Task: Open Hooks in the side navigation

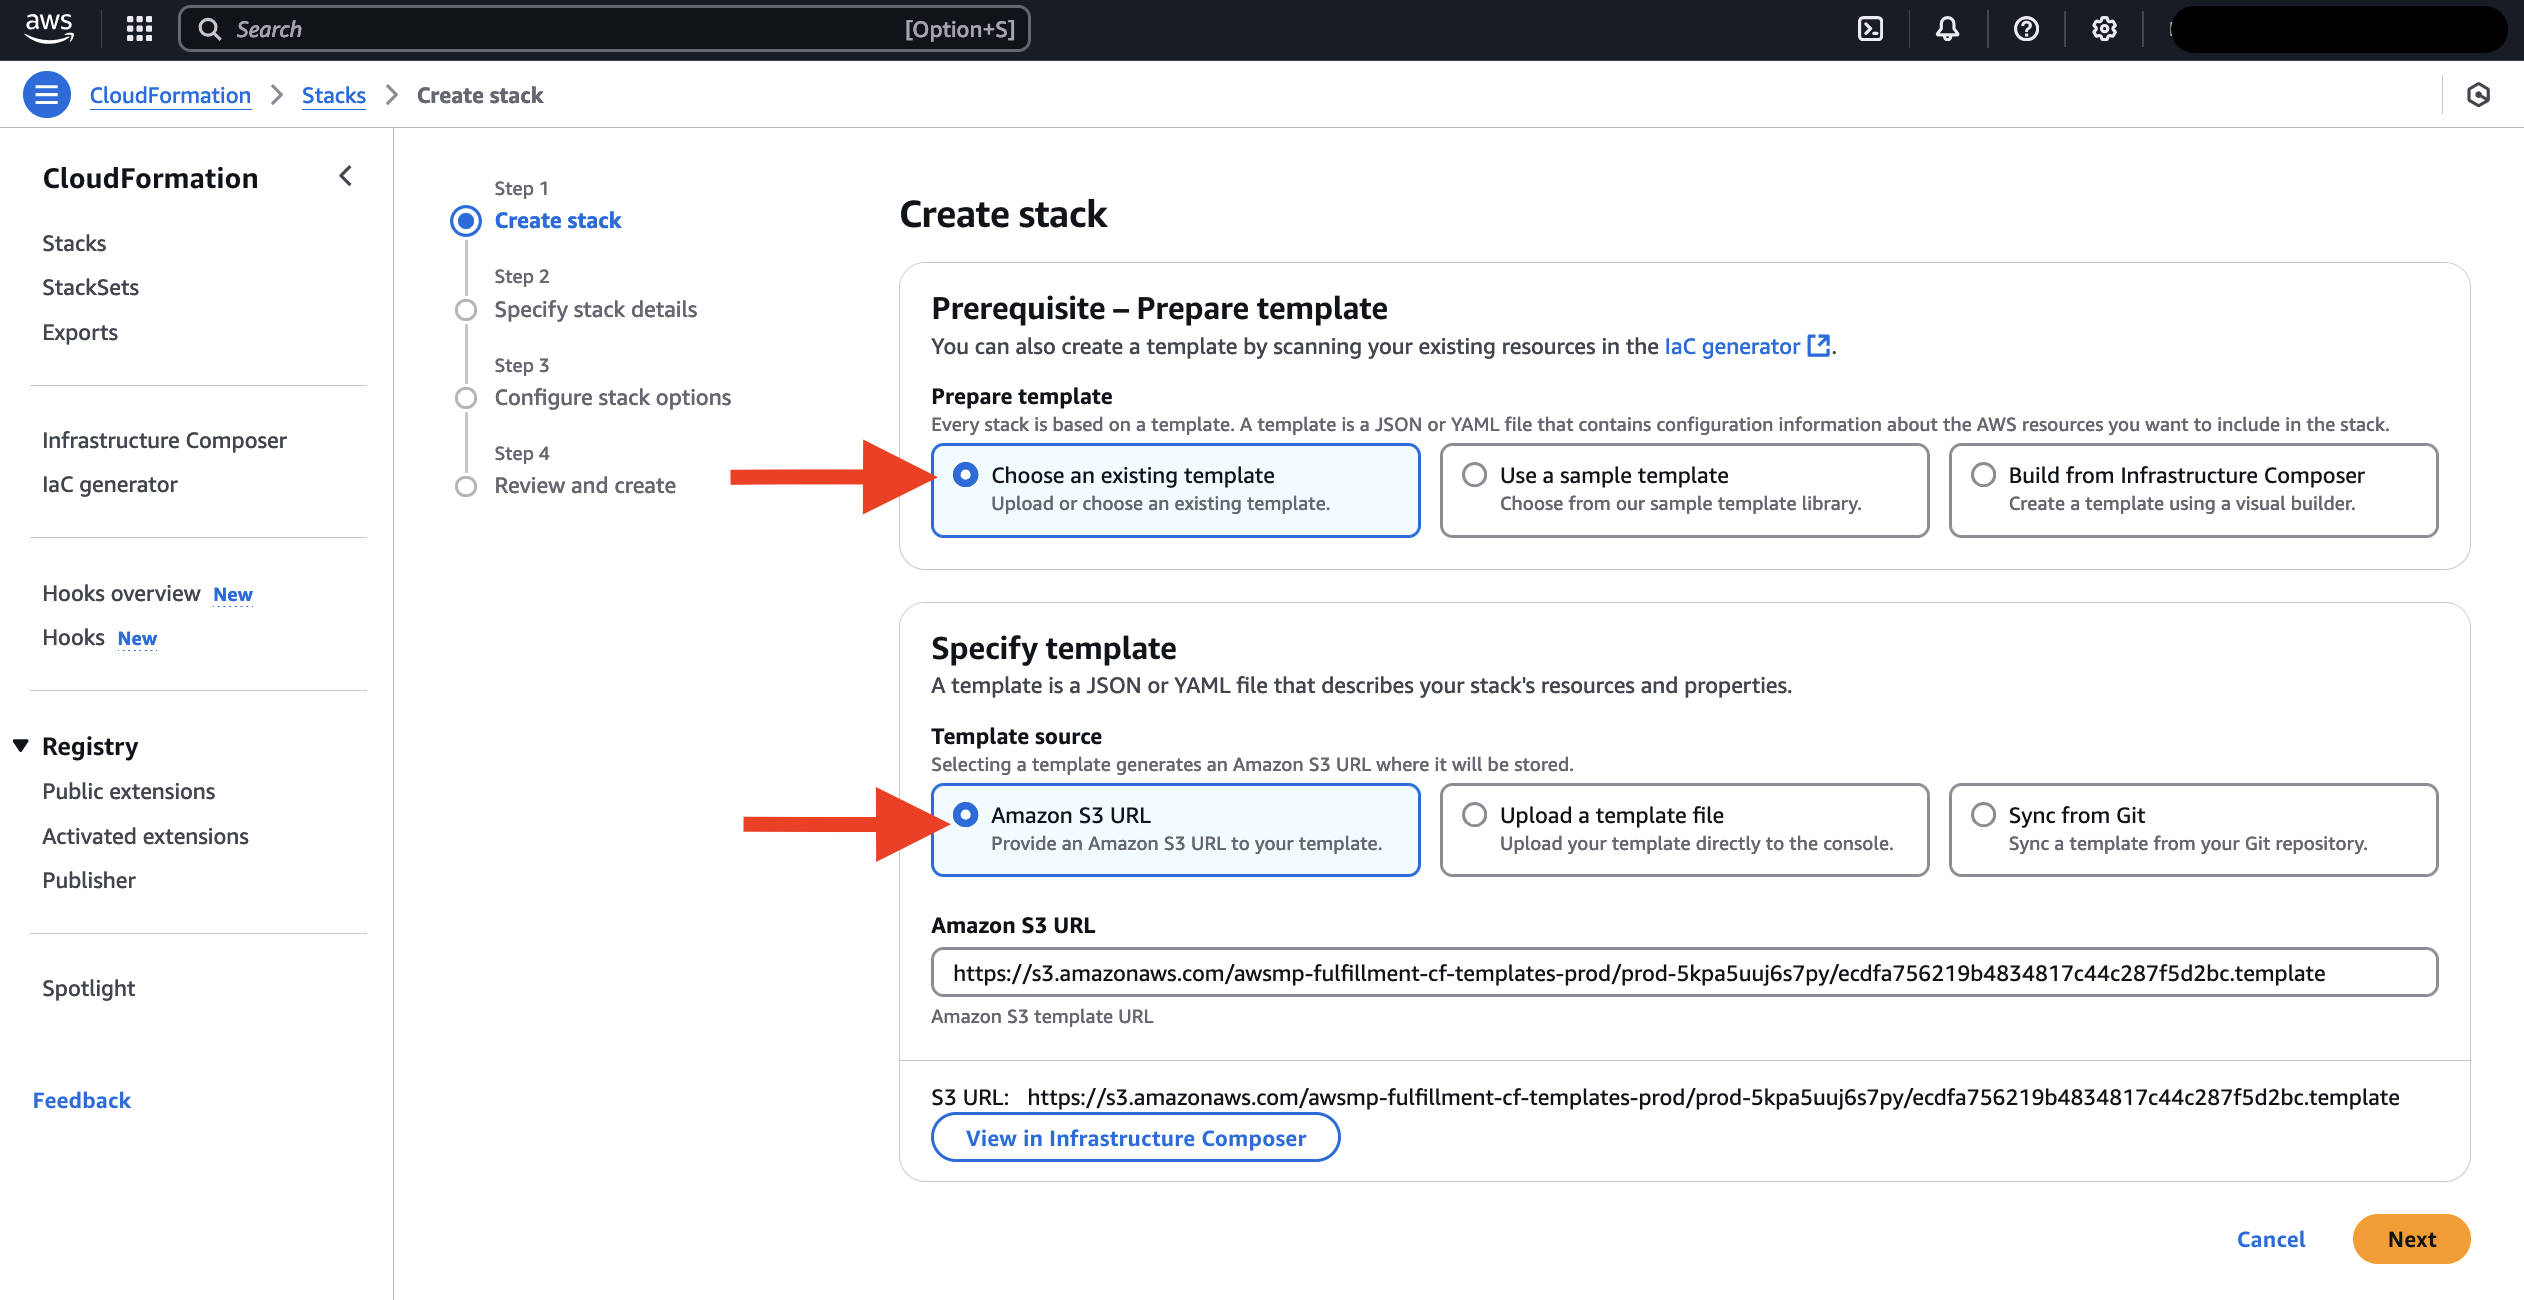Action: pos(73,637)
